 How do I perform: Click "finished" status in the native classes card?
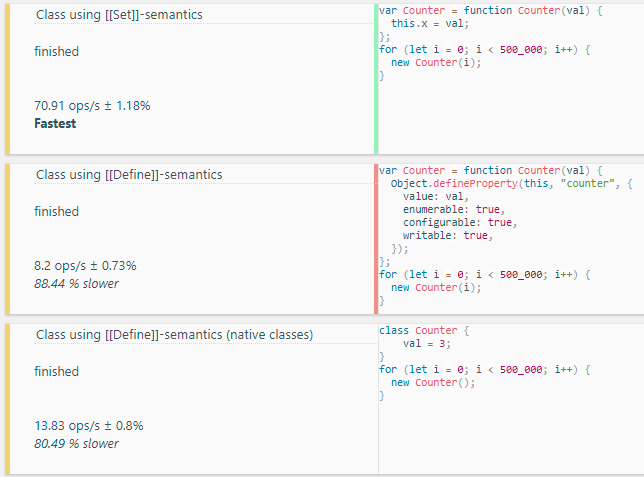point(56,372)
